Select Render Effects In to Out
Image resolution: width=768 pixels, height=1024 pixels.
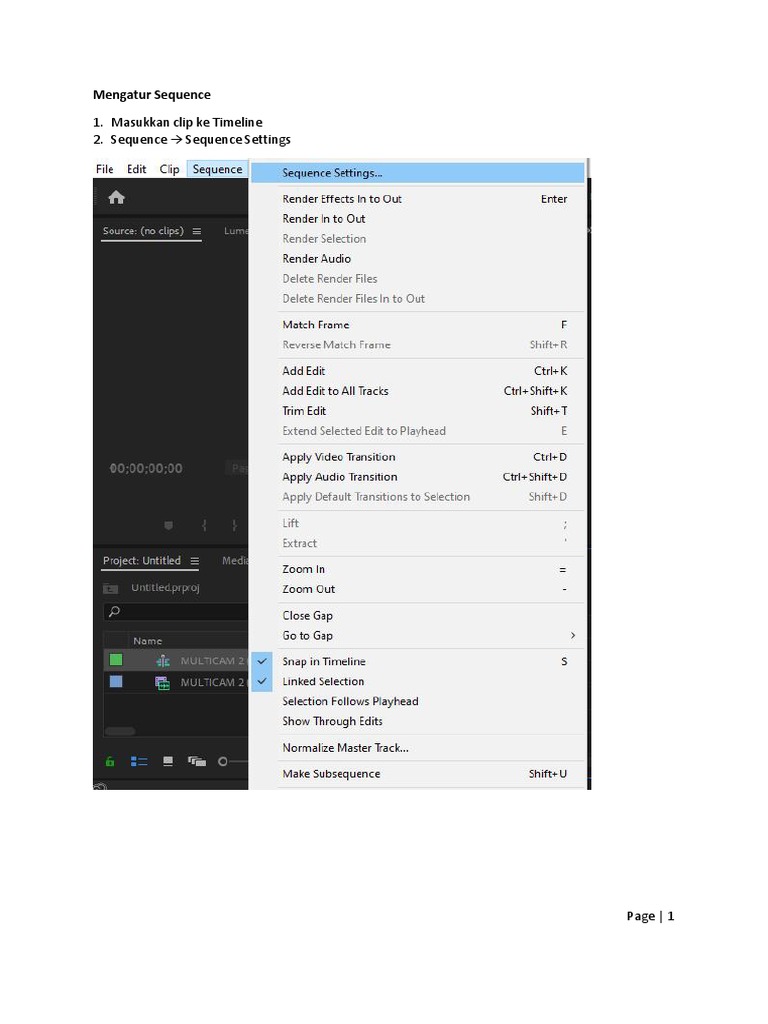pyautogui.click(x=418, y=199)
